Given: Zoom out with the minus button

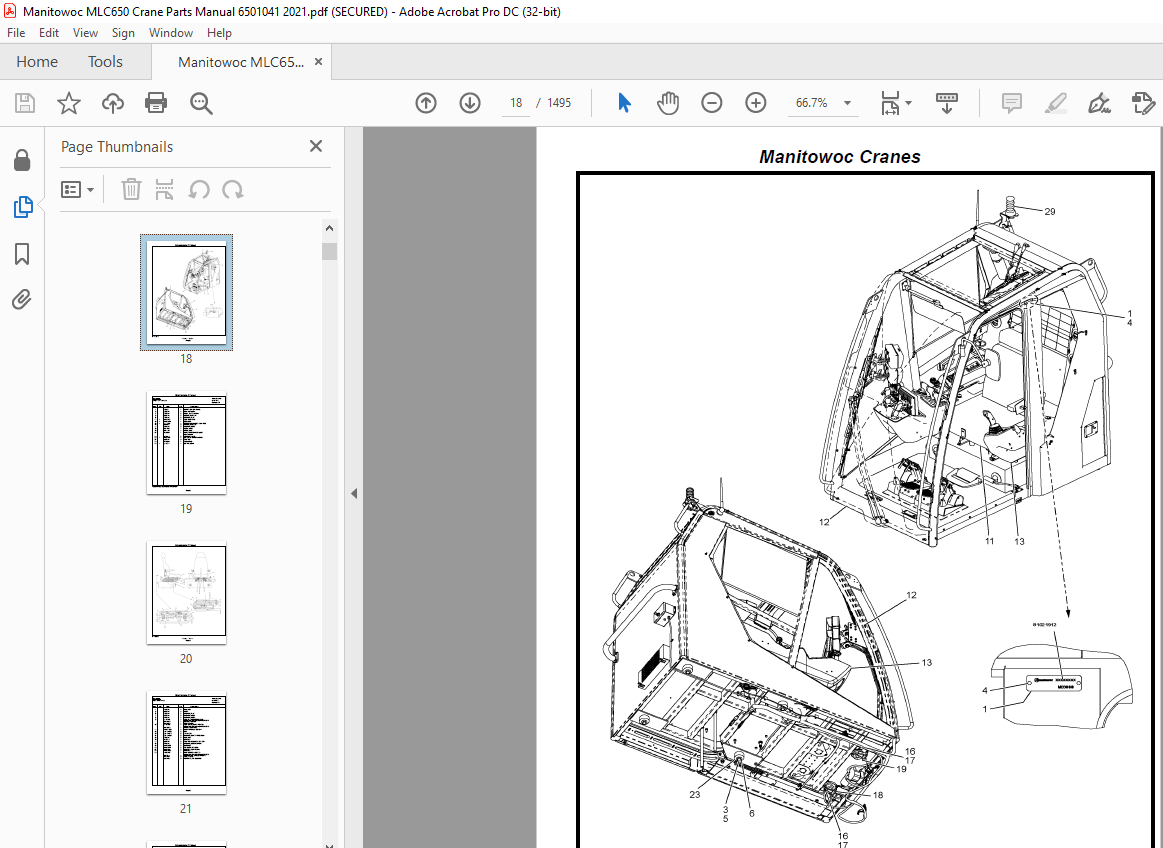Looking at the screenshot, I should pos(711,103).
